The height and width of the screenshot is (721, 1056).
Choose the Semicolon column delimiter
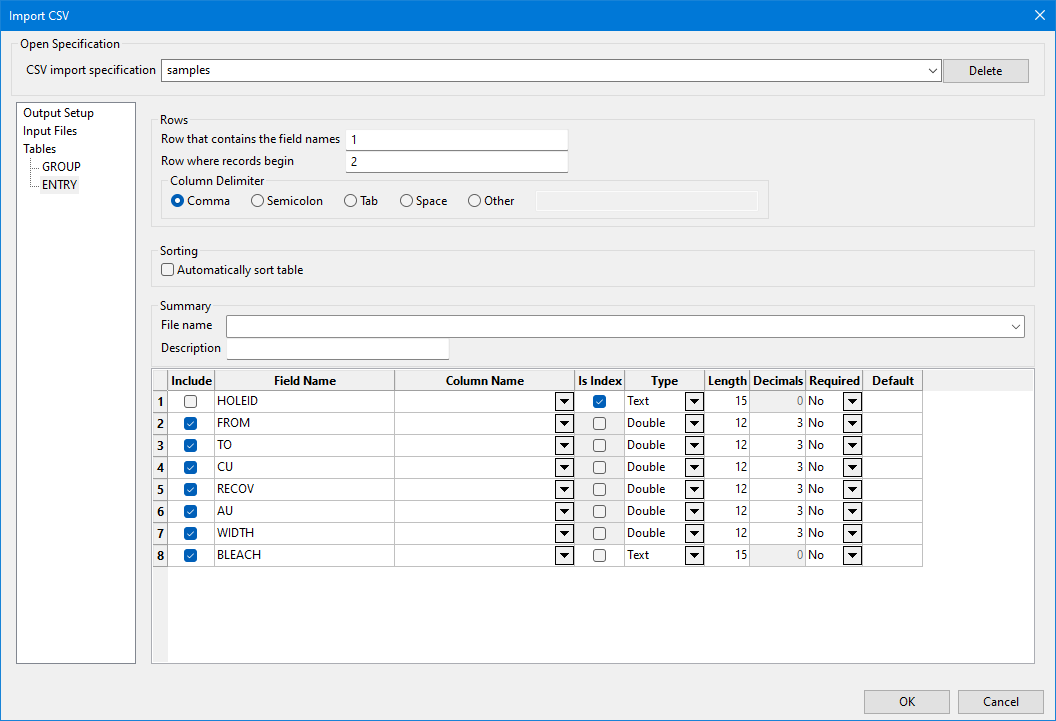258,201
